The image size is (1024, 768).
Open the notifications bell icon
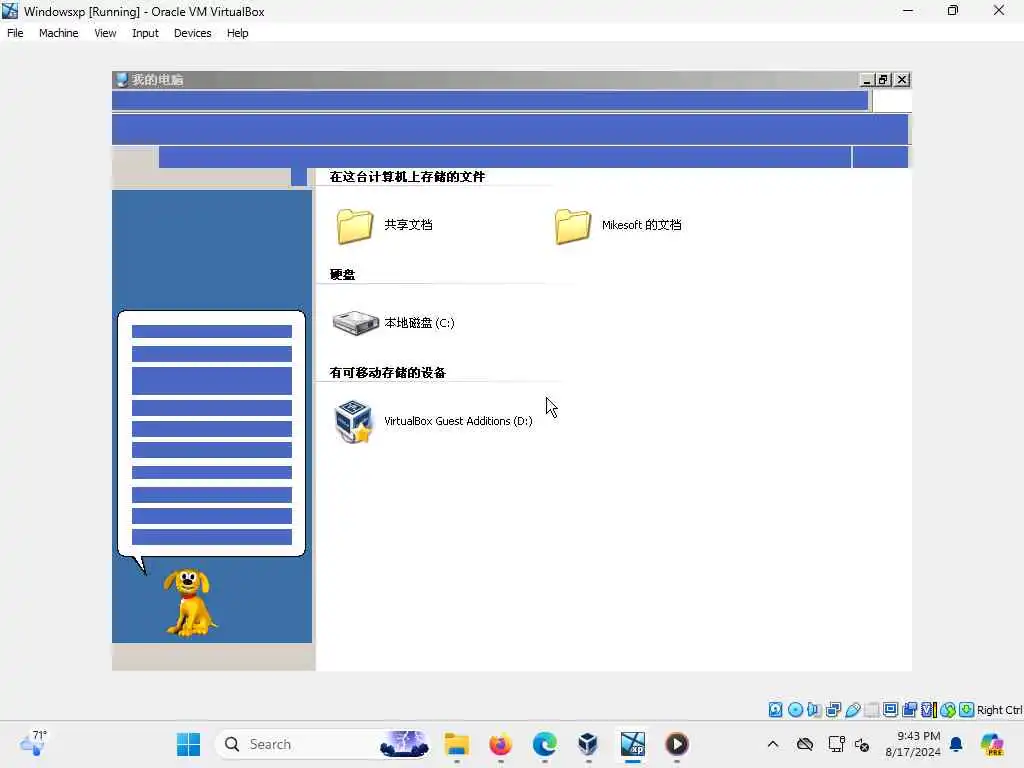pyautogui.click(x=956, y=744)
